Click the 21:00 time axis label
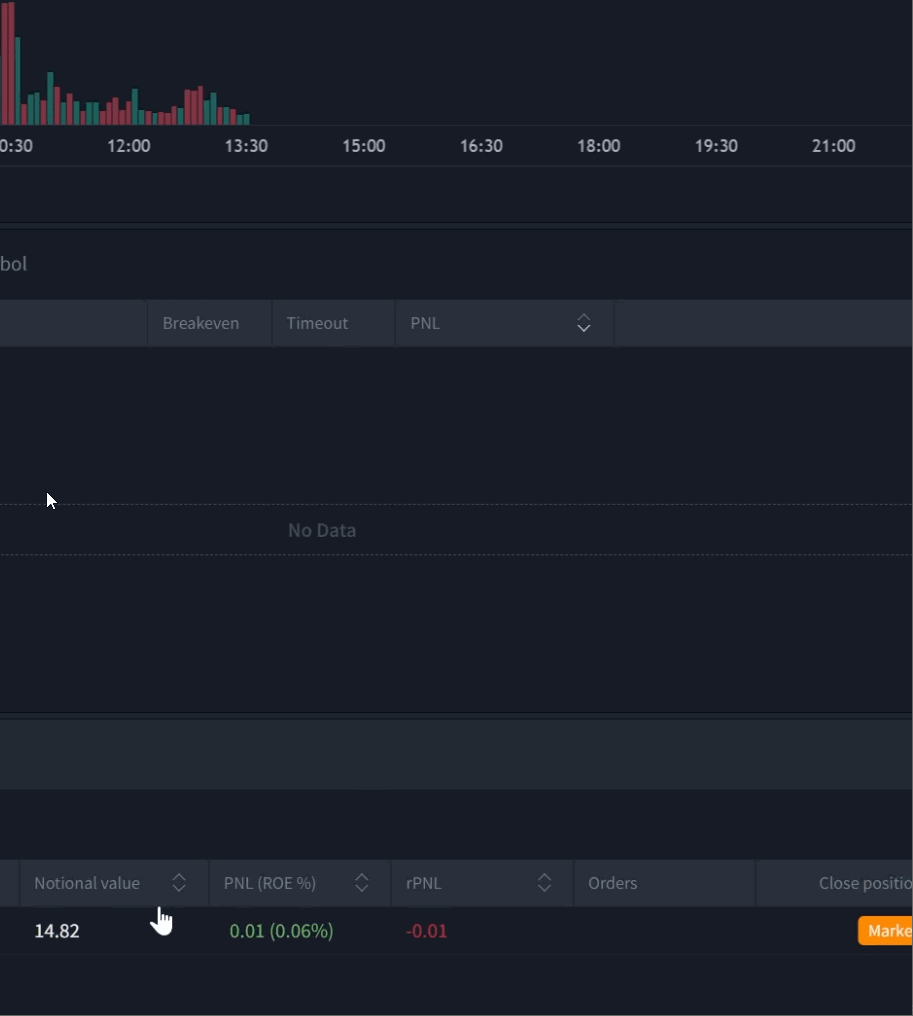The image size is (913, 1016). pos(833,146)
